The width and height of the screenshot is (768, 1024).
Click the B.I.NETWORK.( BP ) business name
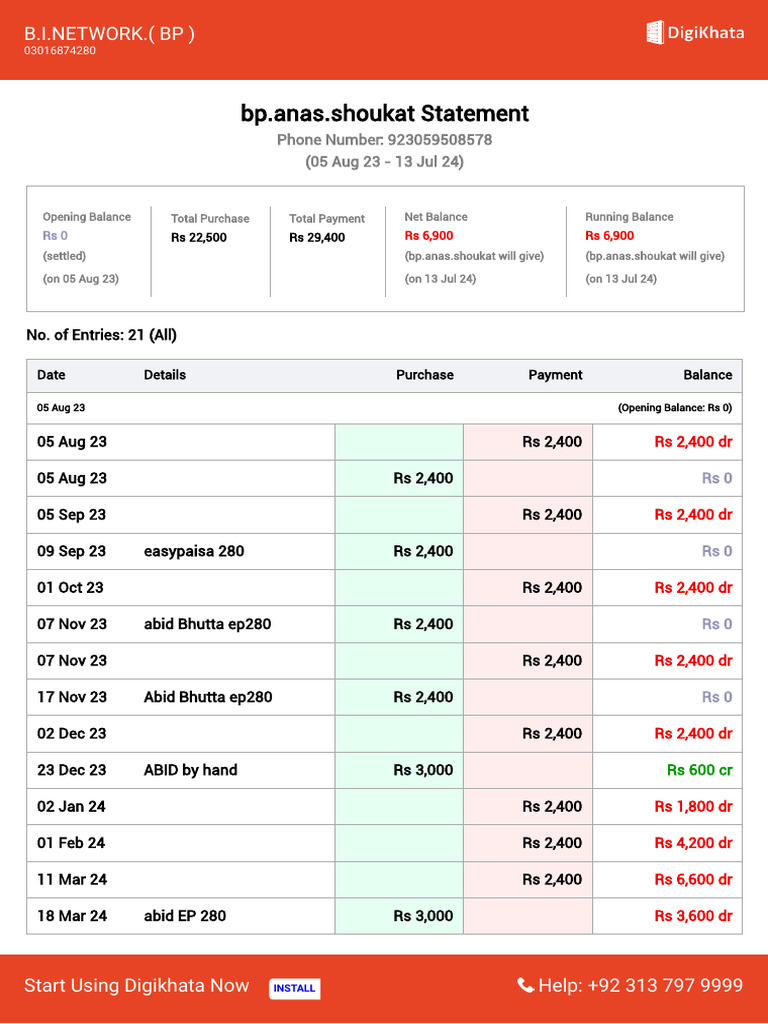[109, 33]
